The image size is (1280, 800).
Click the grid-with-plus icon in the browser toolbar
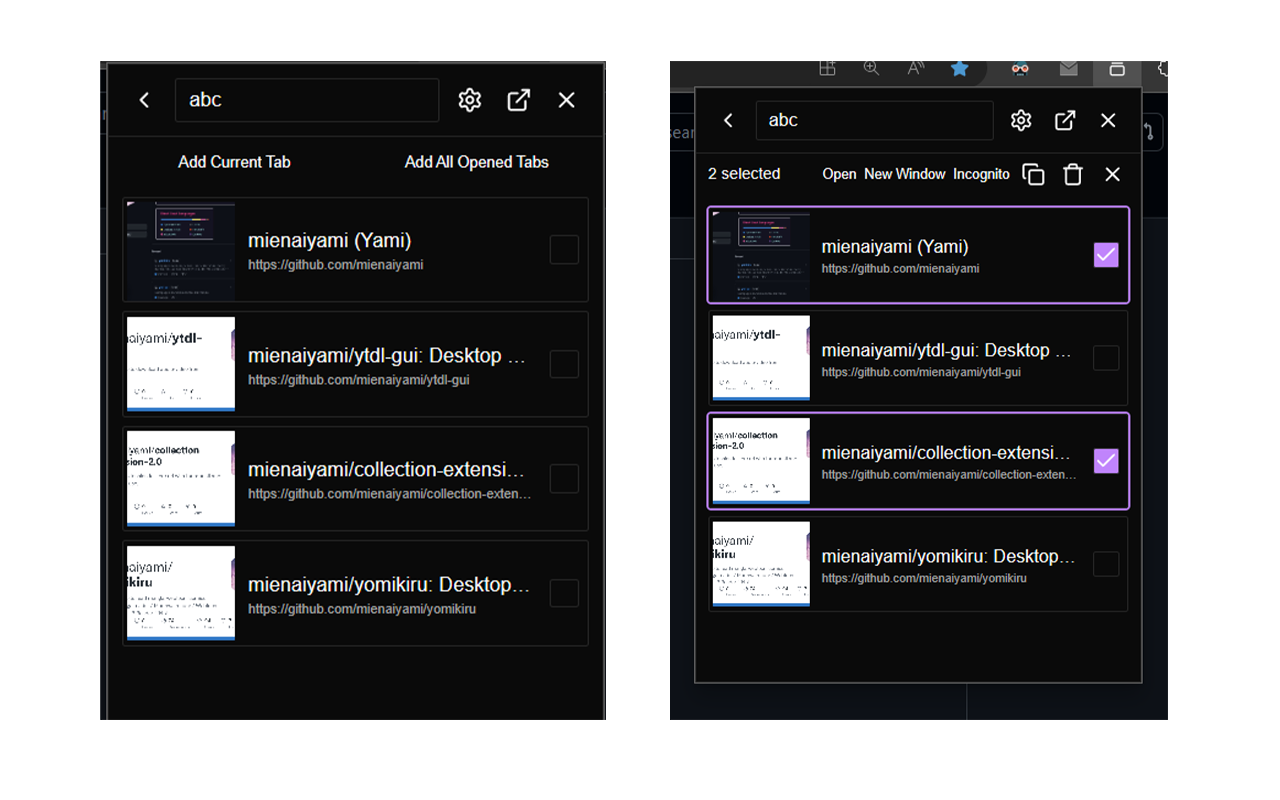coord(827,68)
